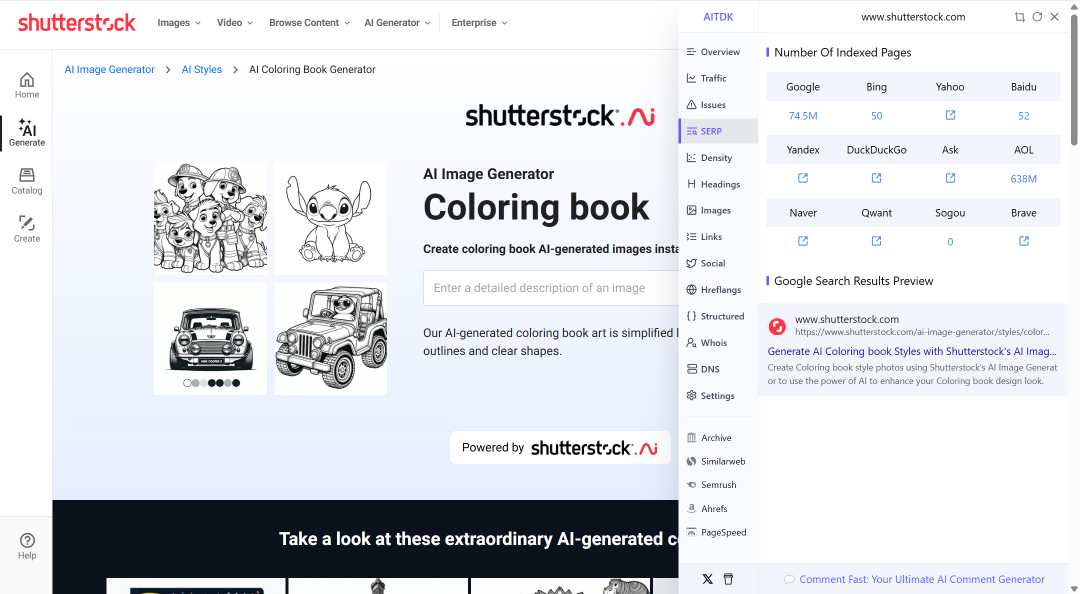
Task: Open Settings in AITDK sidebar
Action: [718, 396]
